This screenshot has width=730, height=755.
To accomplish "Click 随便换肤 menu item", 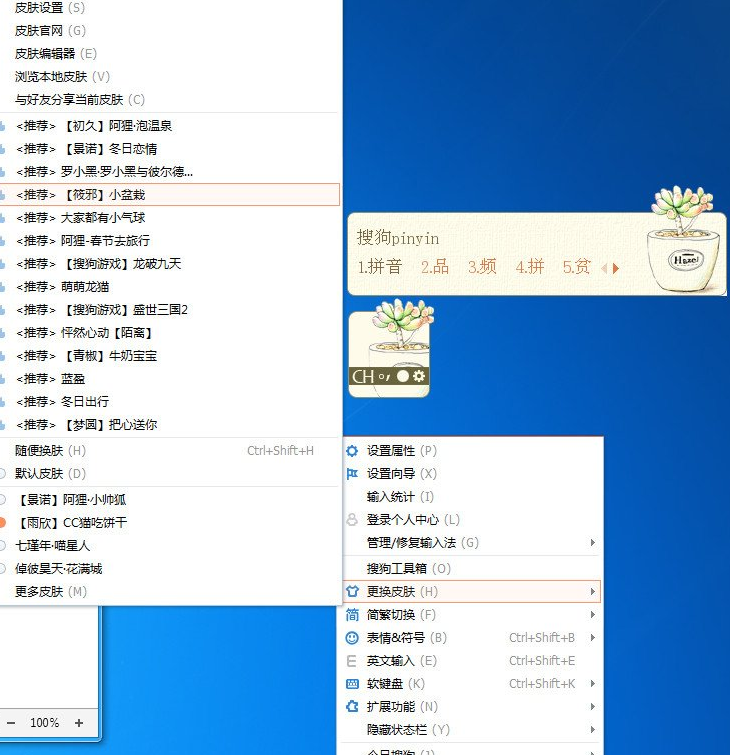I will tap(169, 451).
